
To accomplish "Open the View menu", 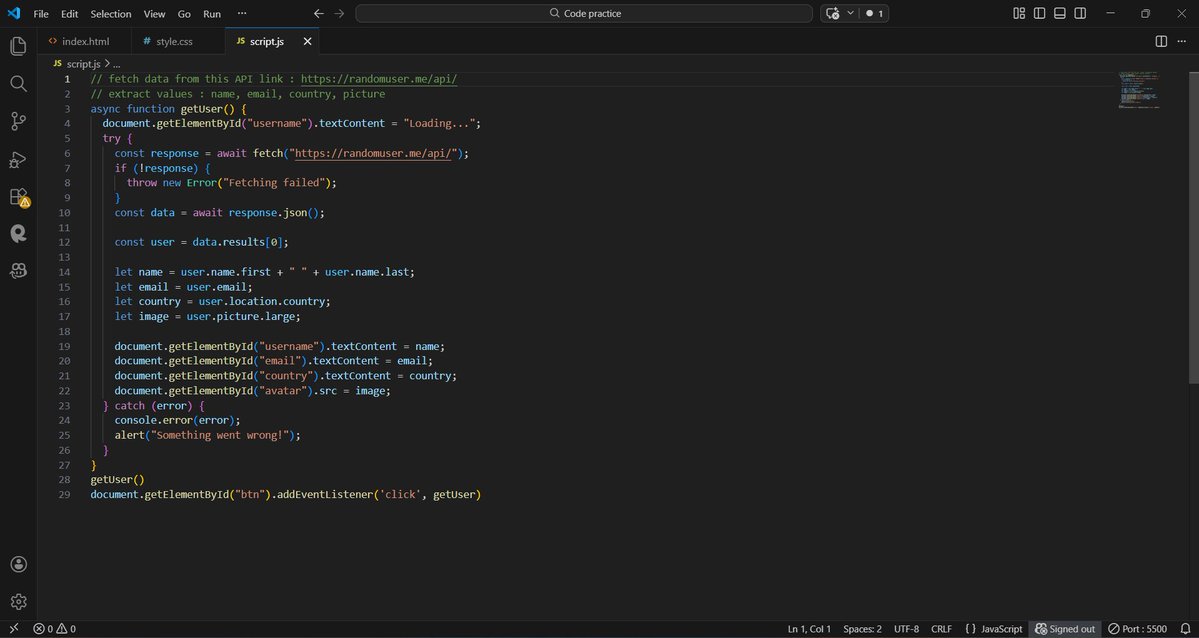I will (x=154, y=14).
